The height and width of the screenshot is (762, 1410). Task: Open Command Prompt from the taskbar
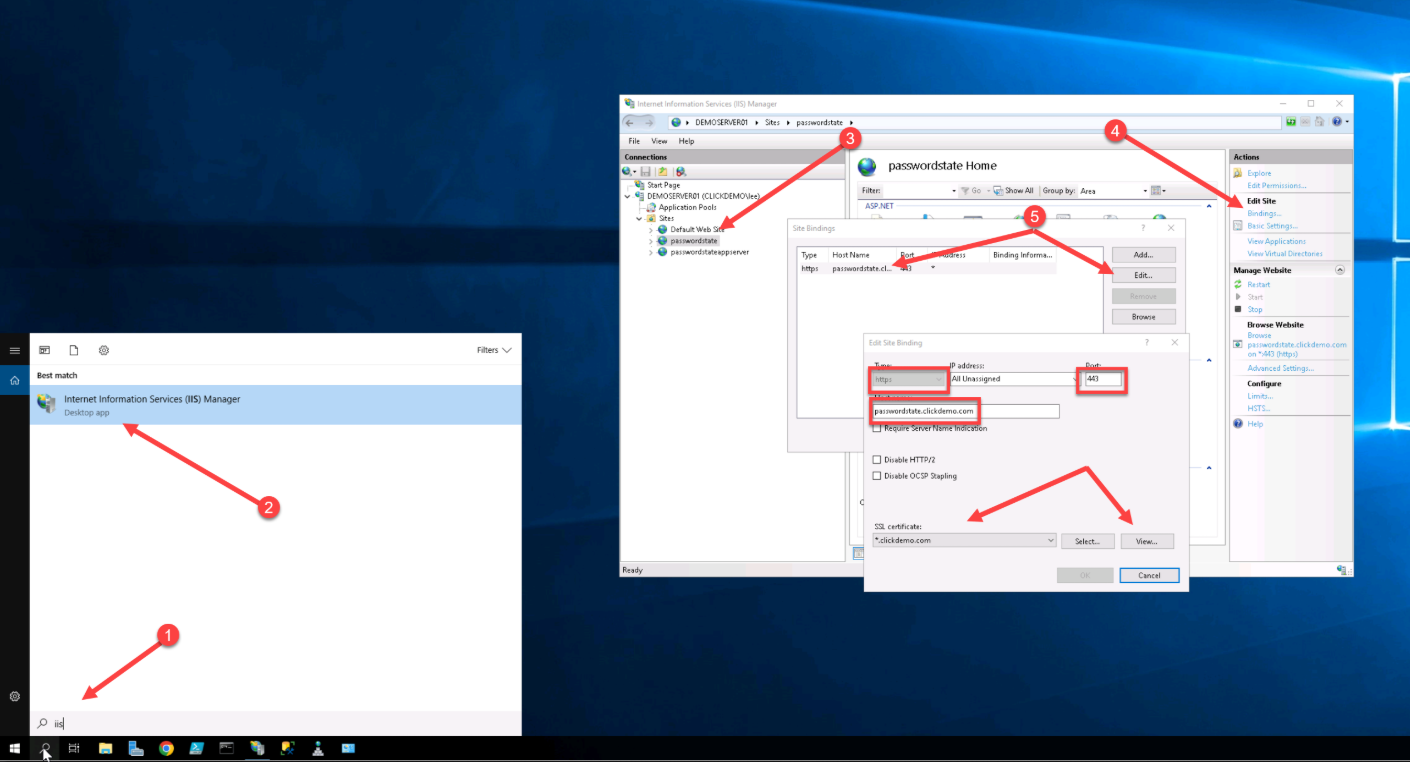(227, 748)
